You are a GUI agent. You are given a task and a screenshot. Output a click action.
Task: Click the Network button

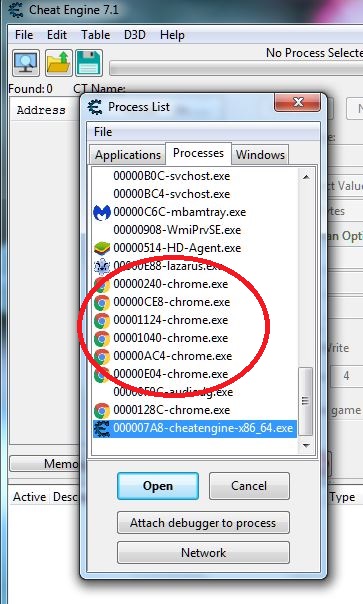[x=203, y=553]
